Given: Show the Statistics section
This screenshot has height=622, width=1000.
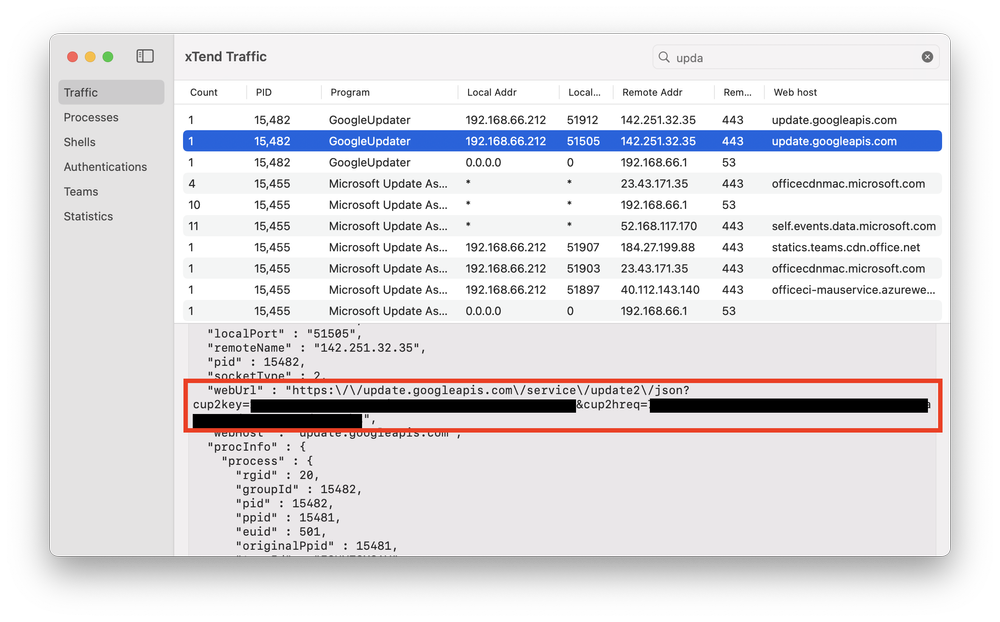Looking at the screenshot, I should pos(88,216).
